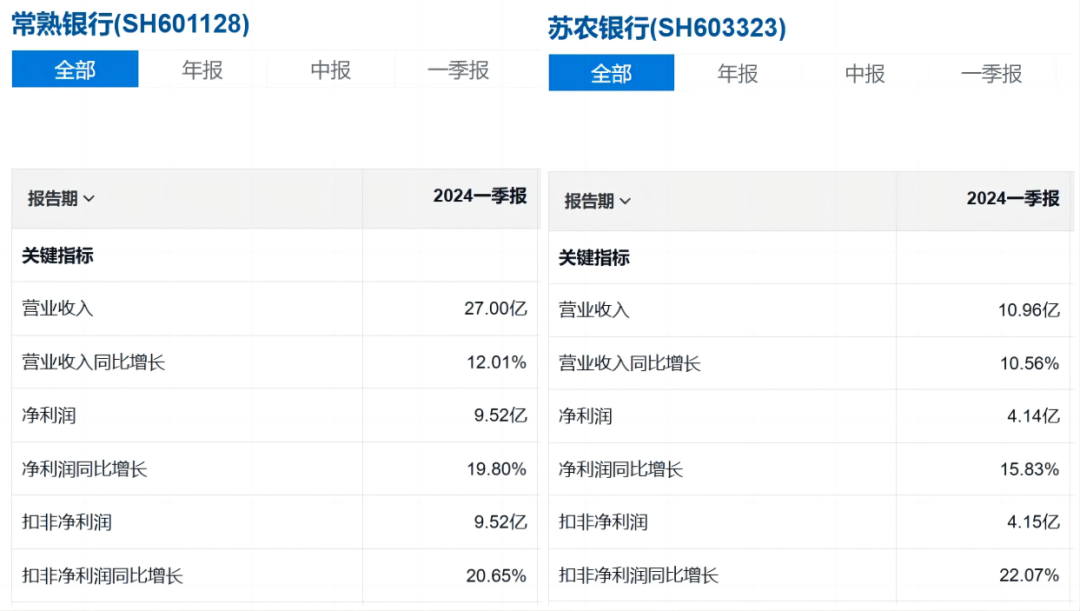The image size is (1080, 611).
Task: Select 净利润 row label for 苏农银行
Action: pos(585,416)
